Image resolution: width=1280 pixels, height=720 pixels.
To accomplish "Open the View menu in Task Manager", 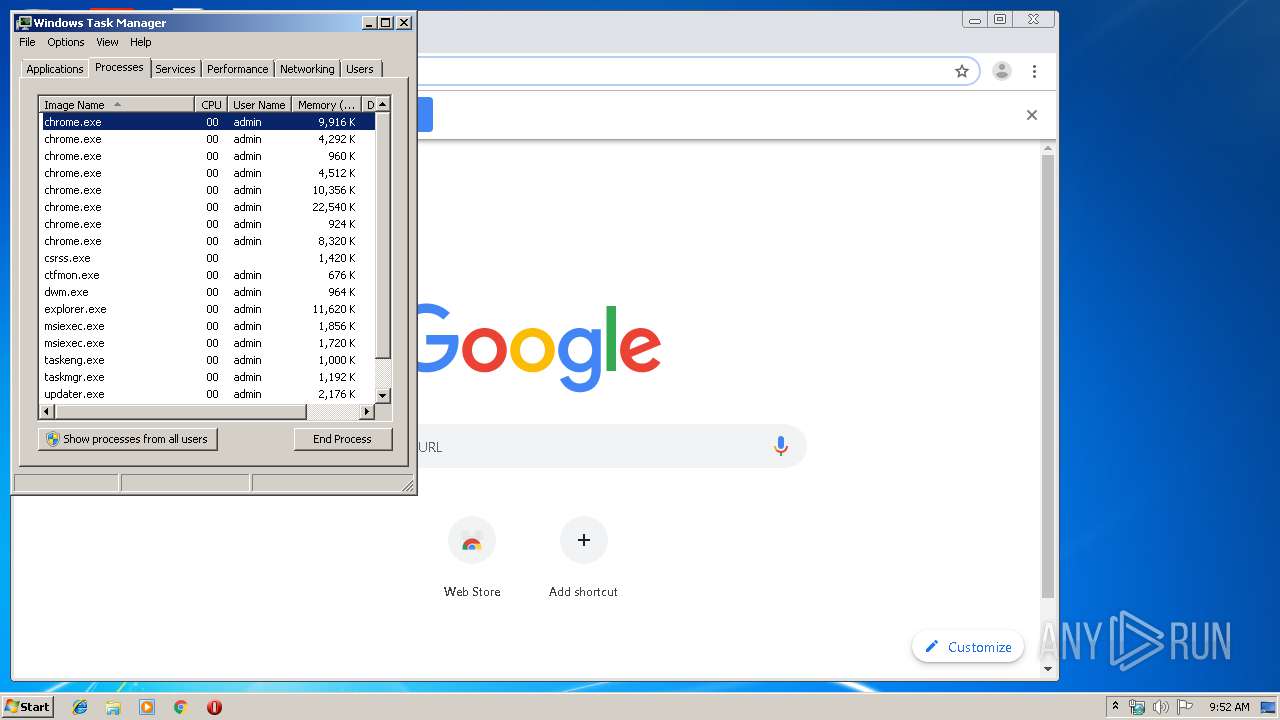I will coord(107,42).
